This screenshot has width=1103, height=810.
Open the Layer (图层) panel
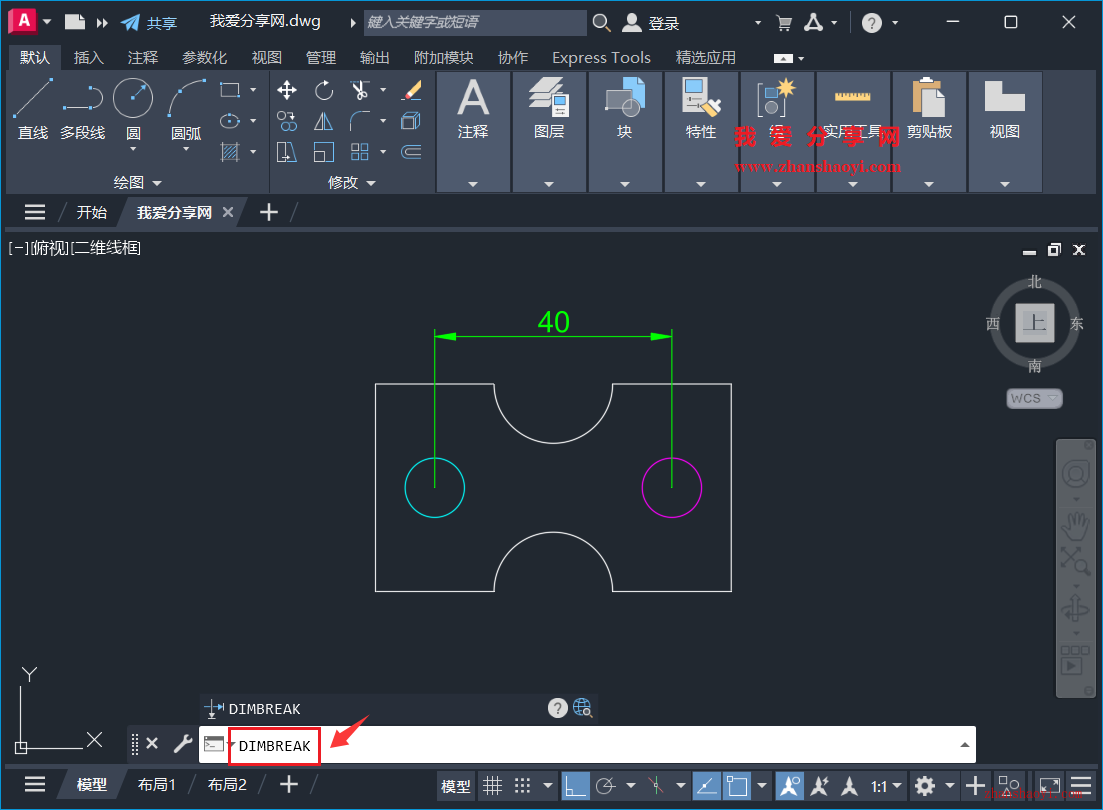tap(549, 132)
